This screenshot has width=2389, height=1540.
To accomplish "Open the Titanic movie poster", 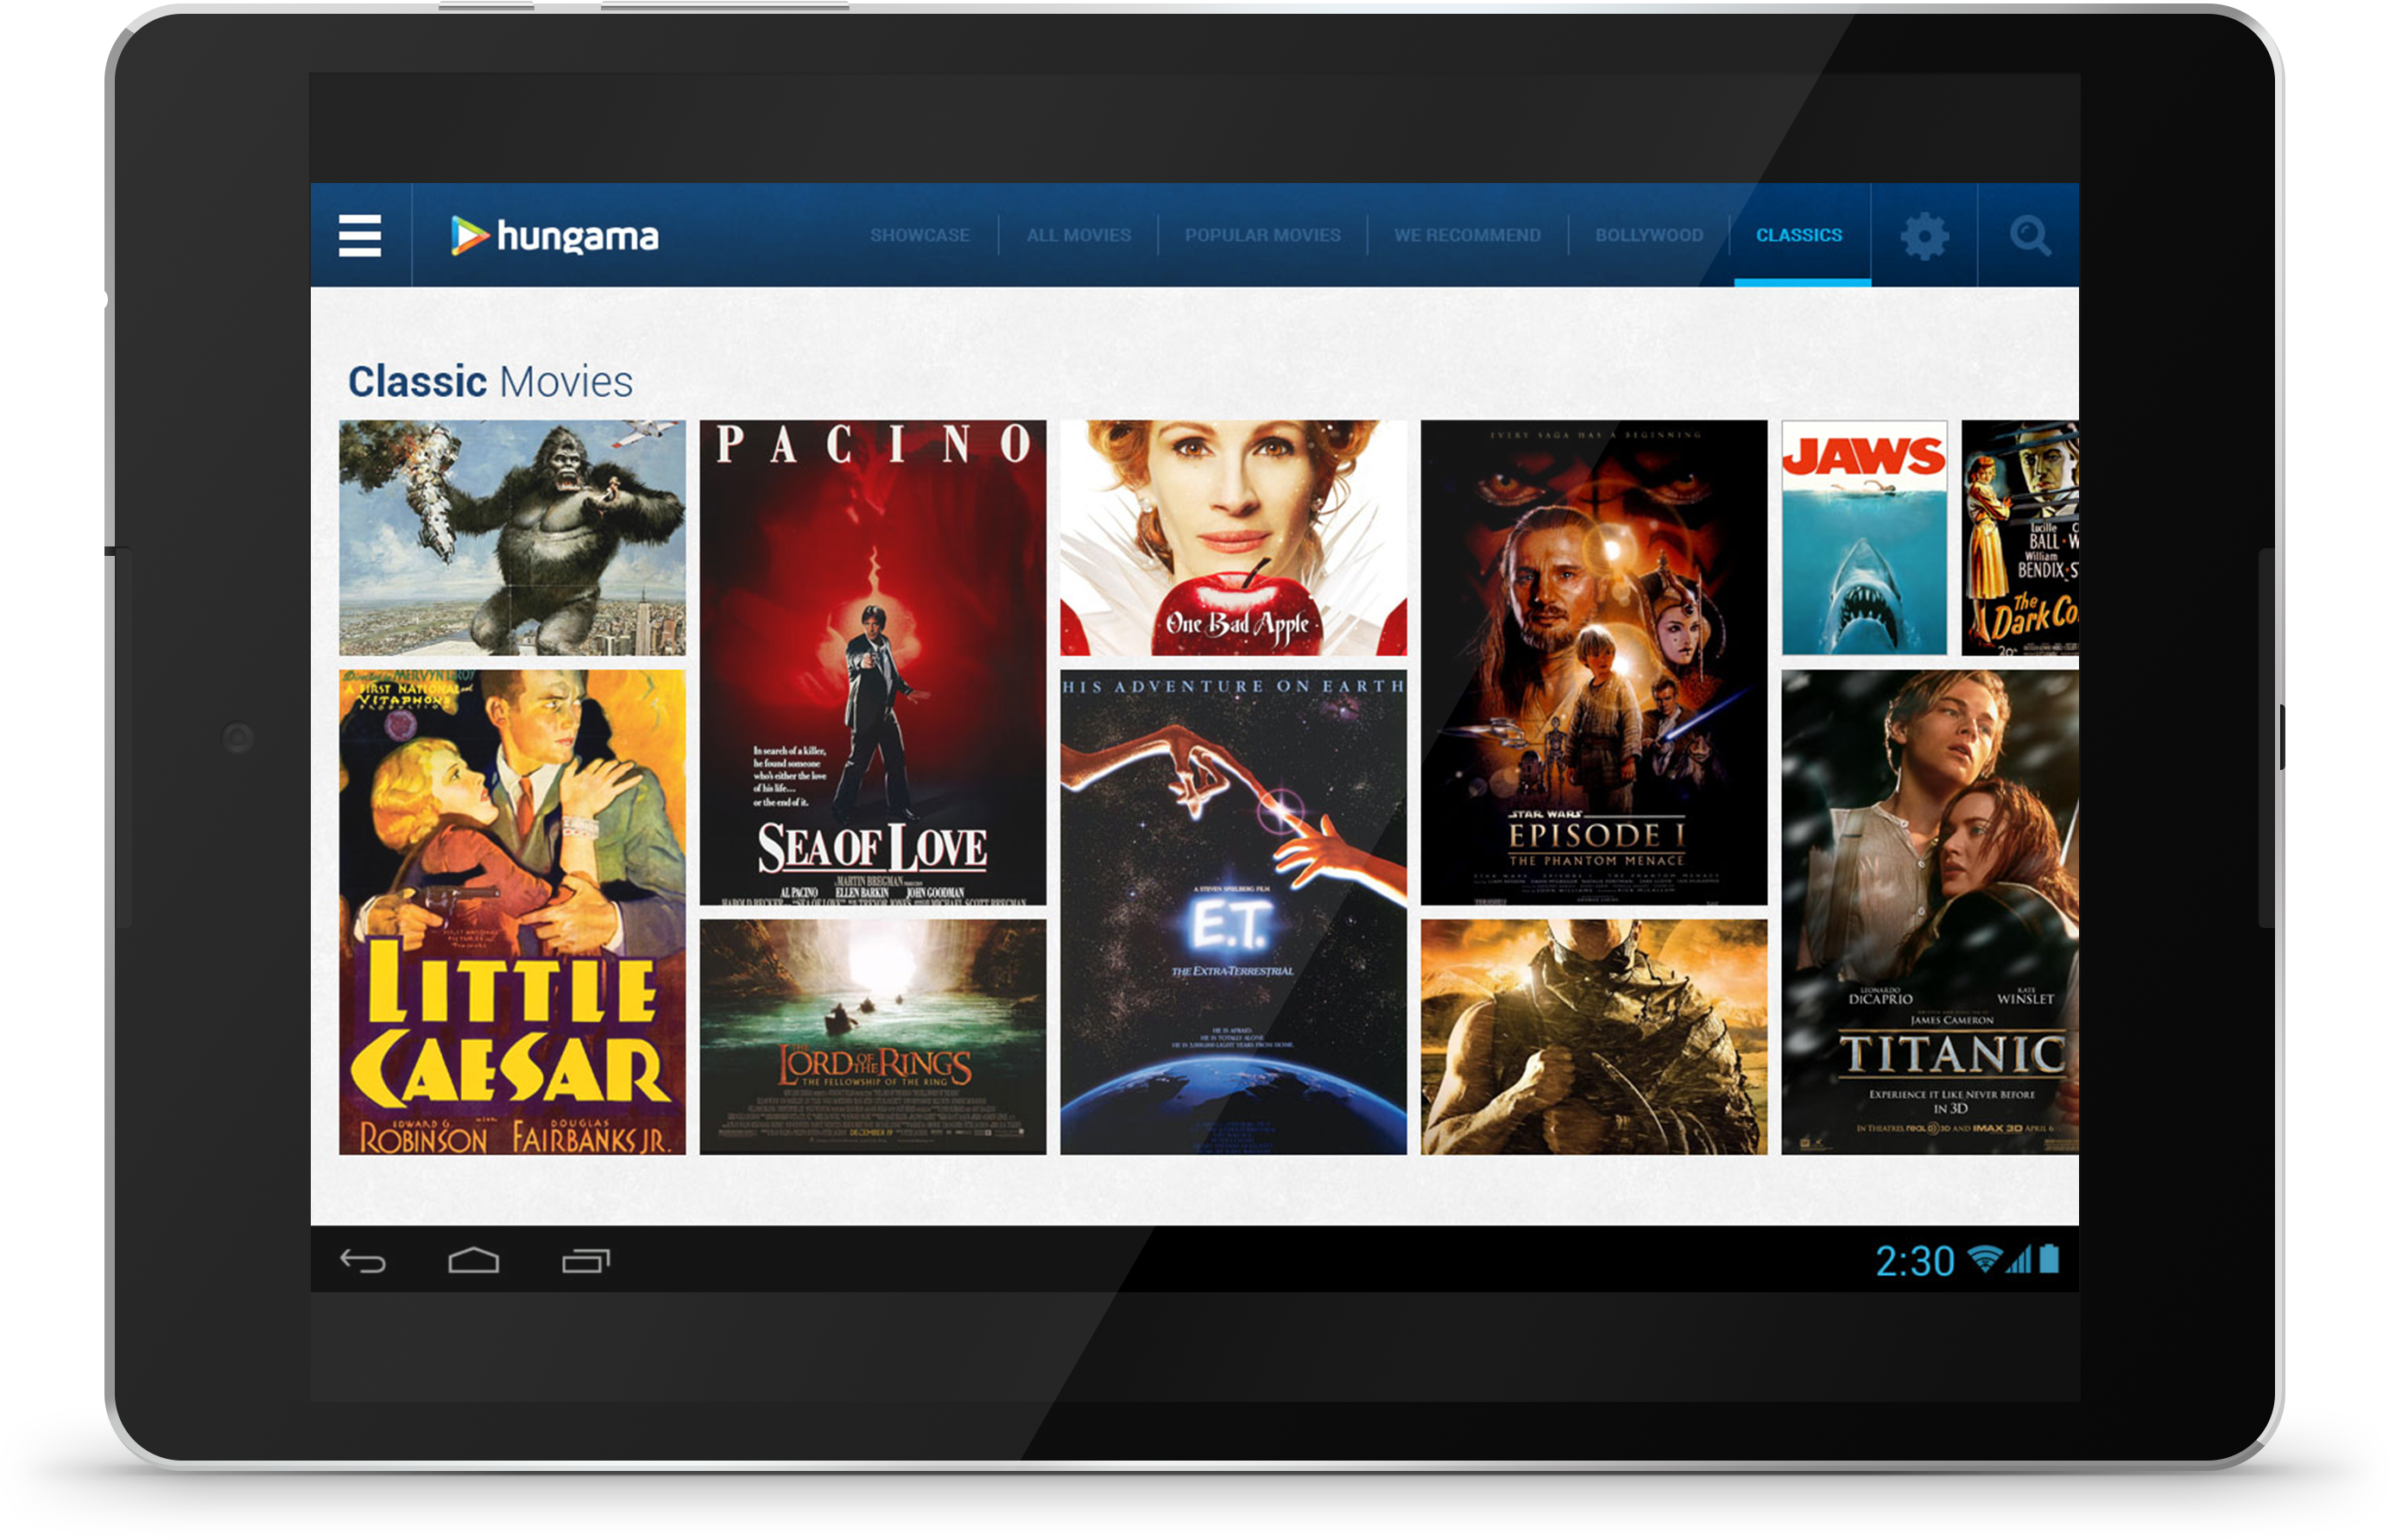I will pos(1930,912).
